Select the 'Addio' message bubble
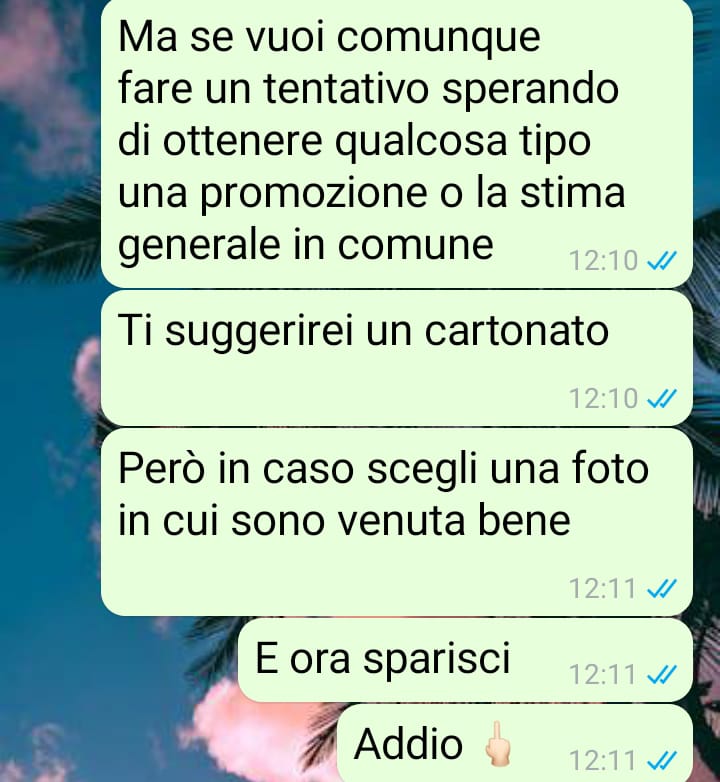 (x=515, y=743)
